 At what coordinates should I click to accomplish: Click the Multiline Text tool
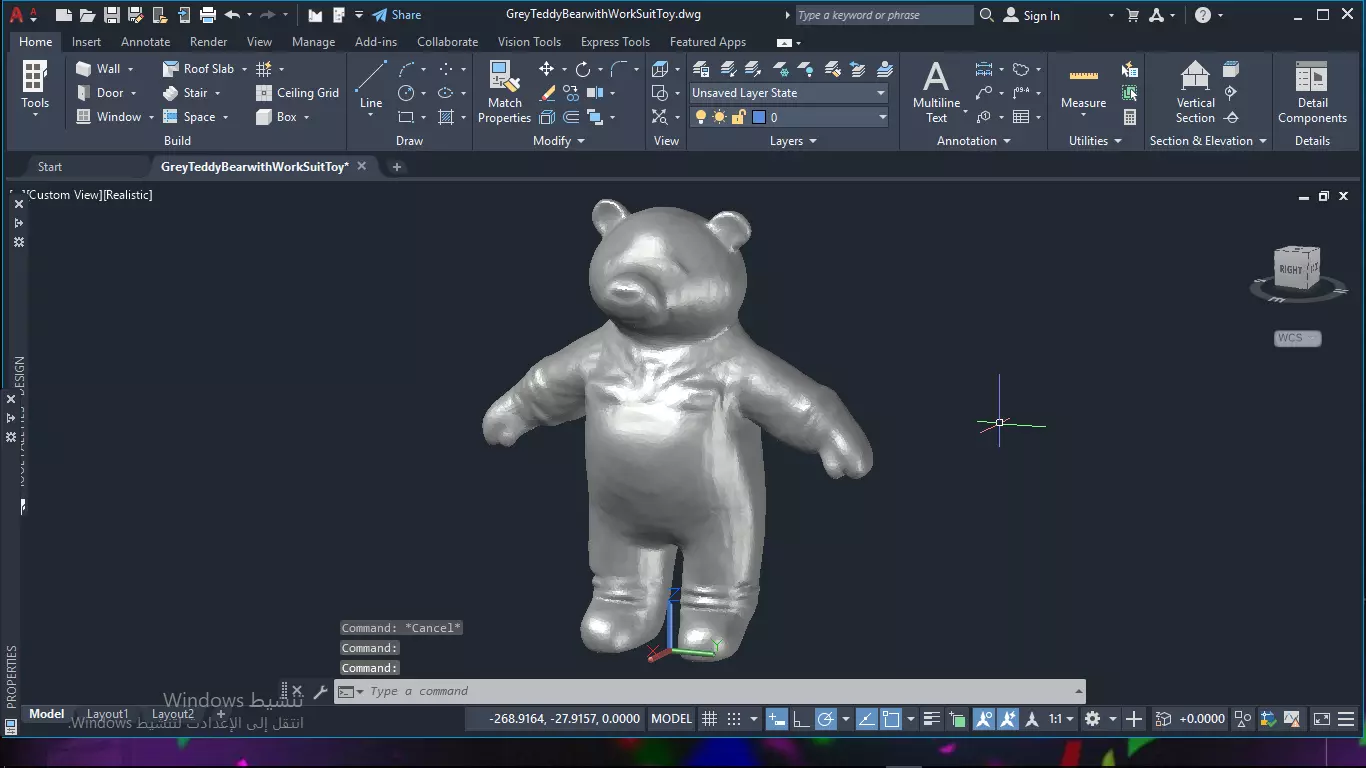(x=936, y=92)
